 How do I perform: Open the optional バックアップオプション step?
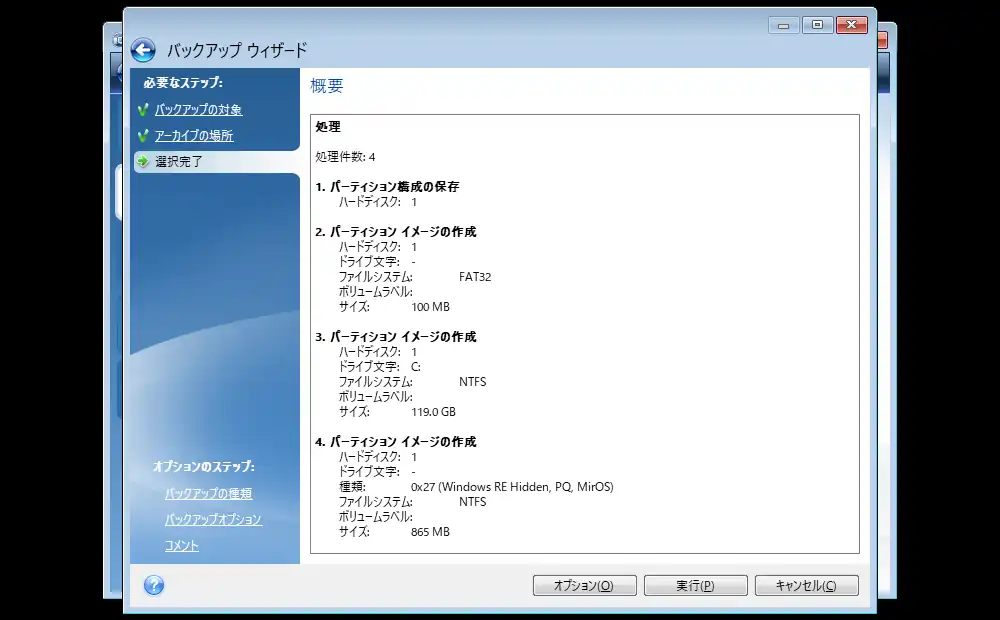click(213, 520)
